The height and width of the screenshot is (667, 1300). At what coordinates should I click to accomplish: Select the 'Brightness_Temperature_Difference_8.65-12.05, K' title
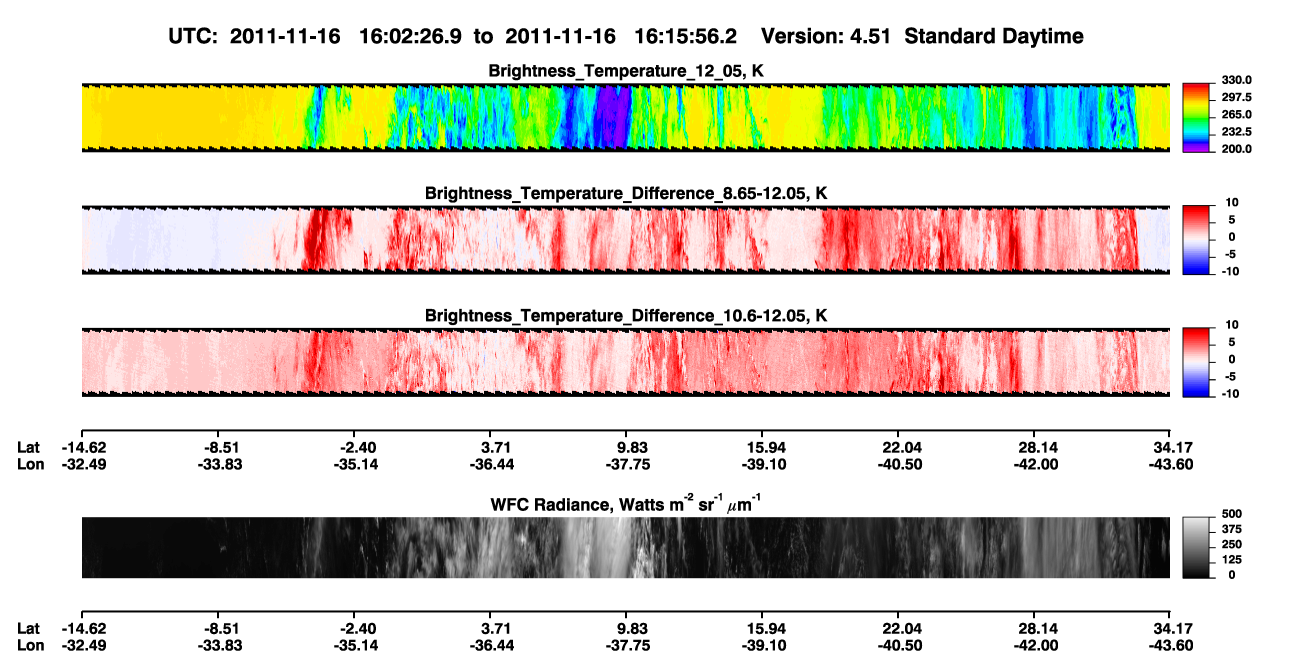(x=626, y=193)
